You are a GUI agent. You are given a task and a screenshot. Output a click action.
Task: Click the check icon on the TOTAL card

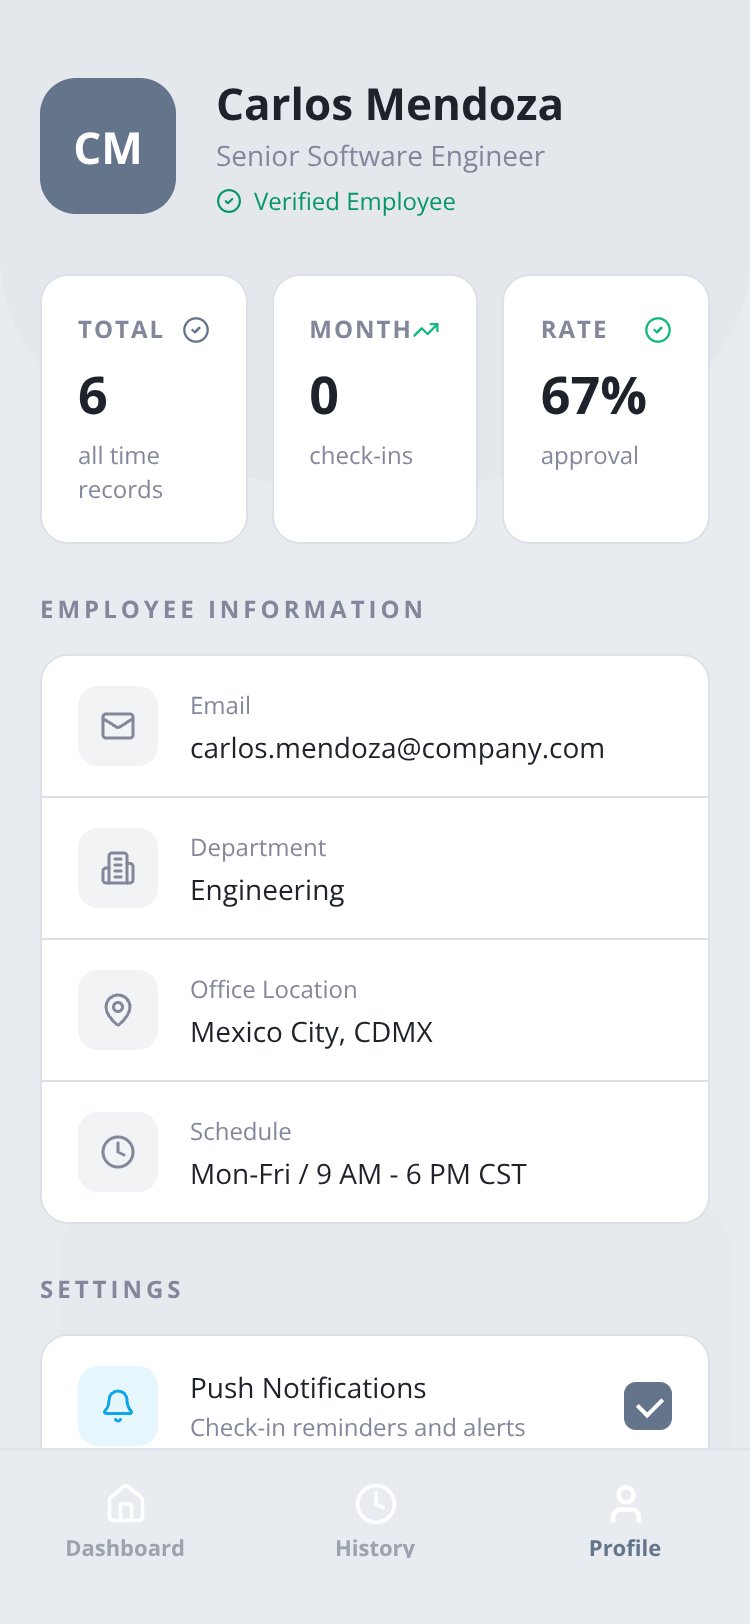tap(196, 330)
